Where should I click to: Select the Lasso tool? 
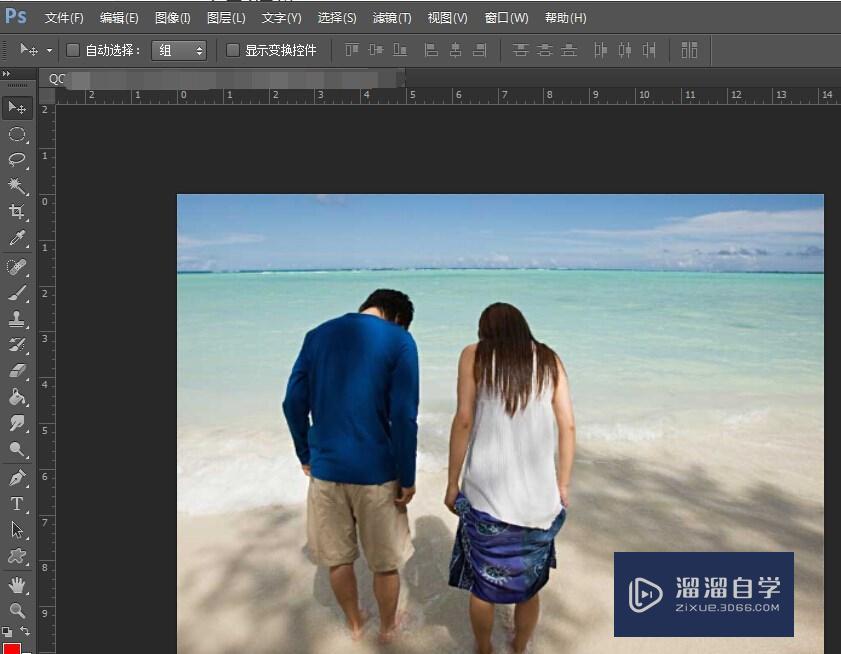tap(17, 160)
